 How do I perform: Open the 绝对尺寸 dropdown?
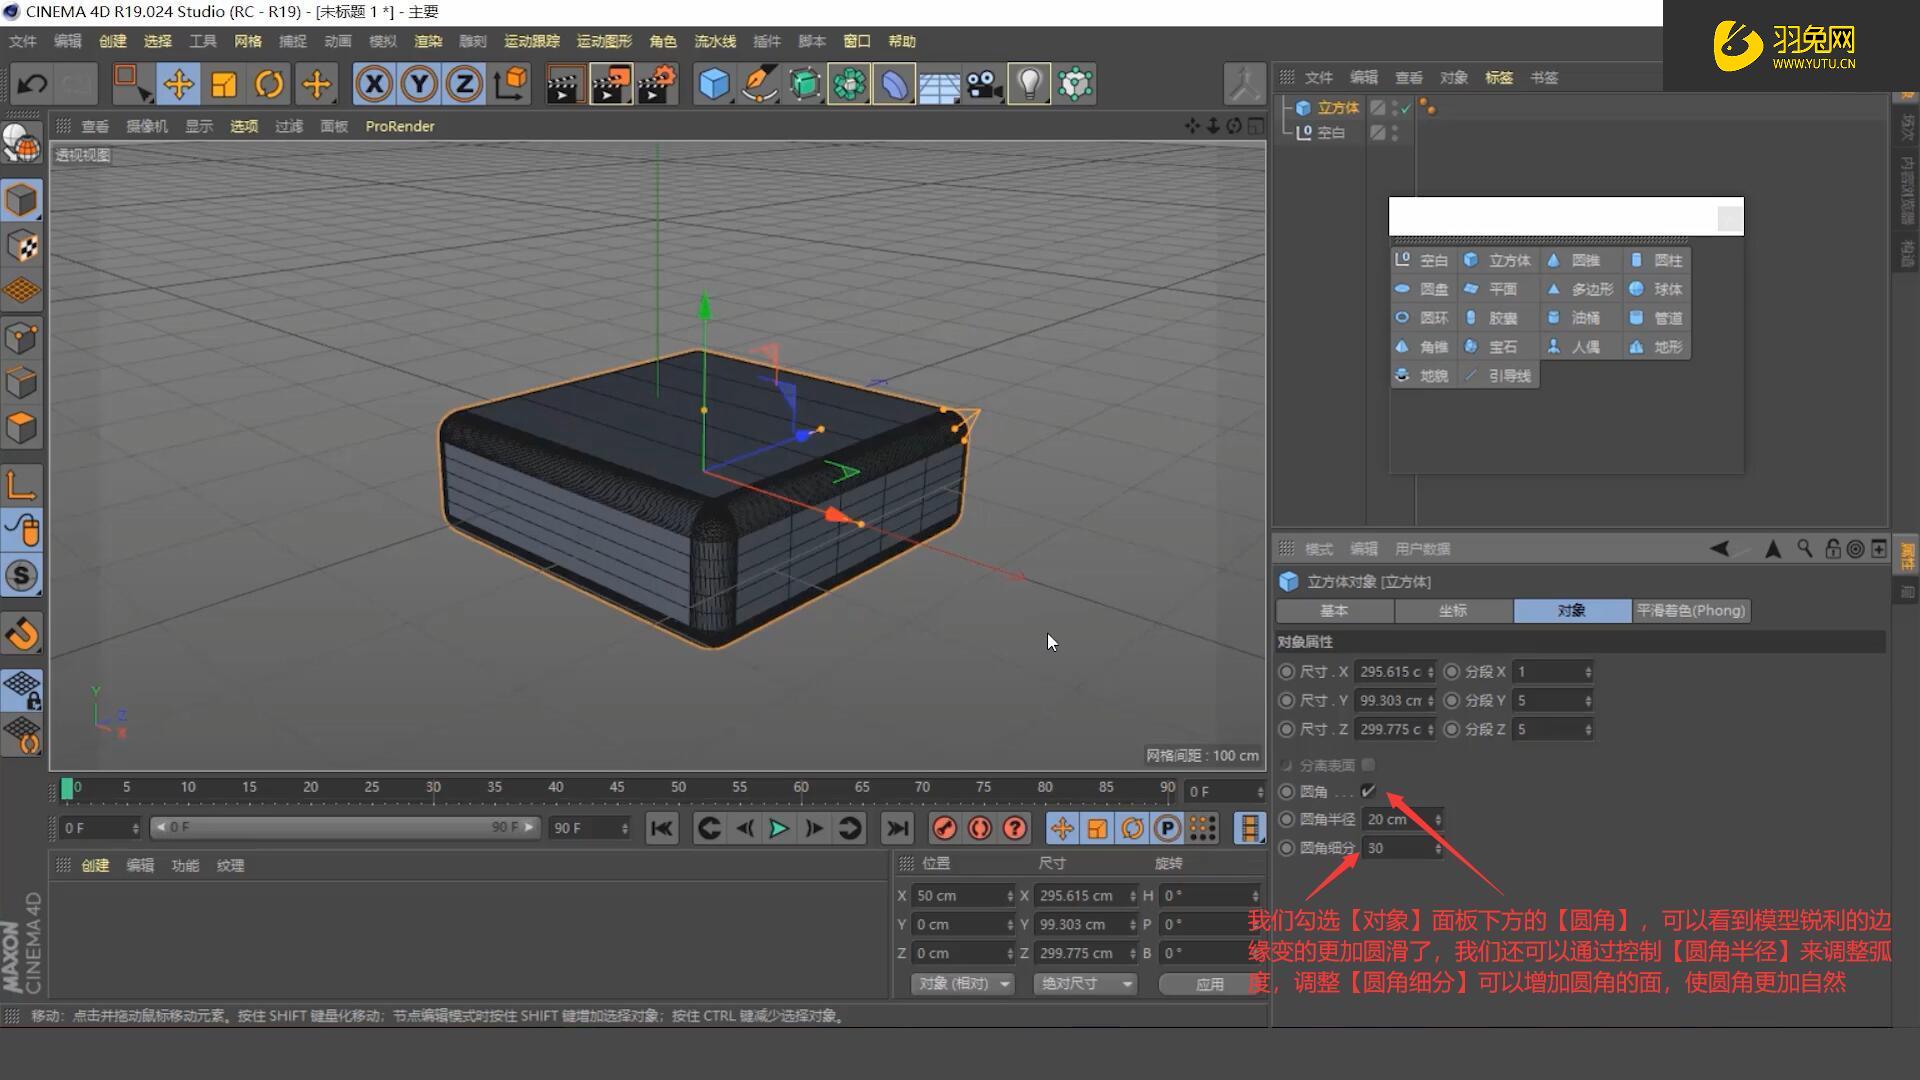coord(1084,984)
